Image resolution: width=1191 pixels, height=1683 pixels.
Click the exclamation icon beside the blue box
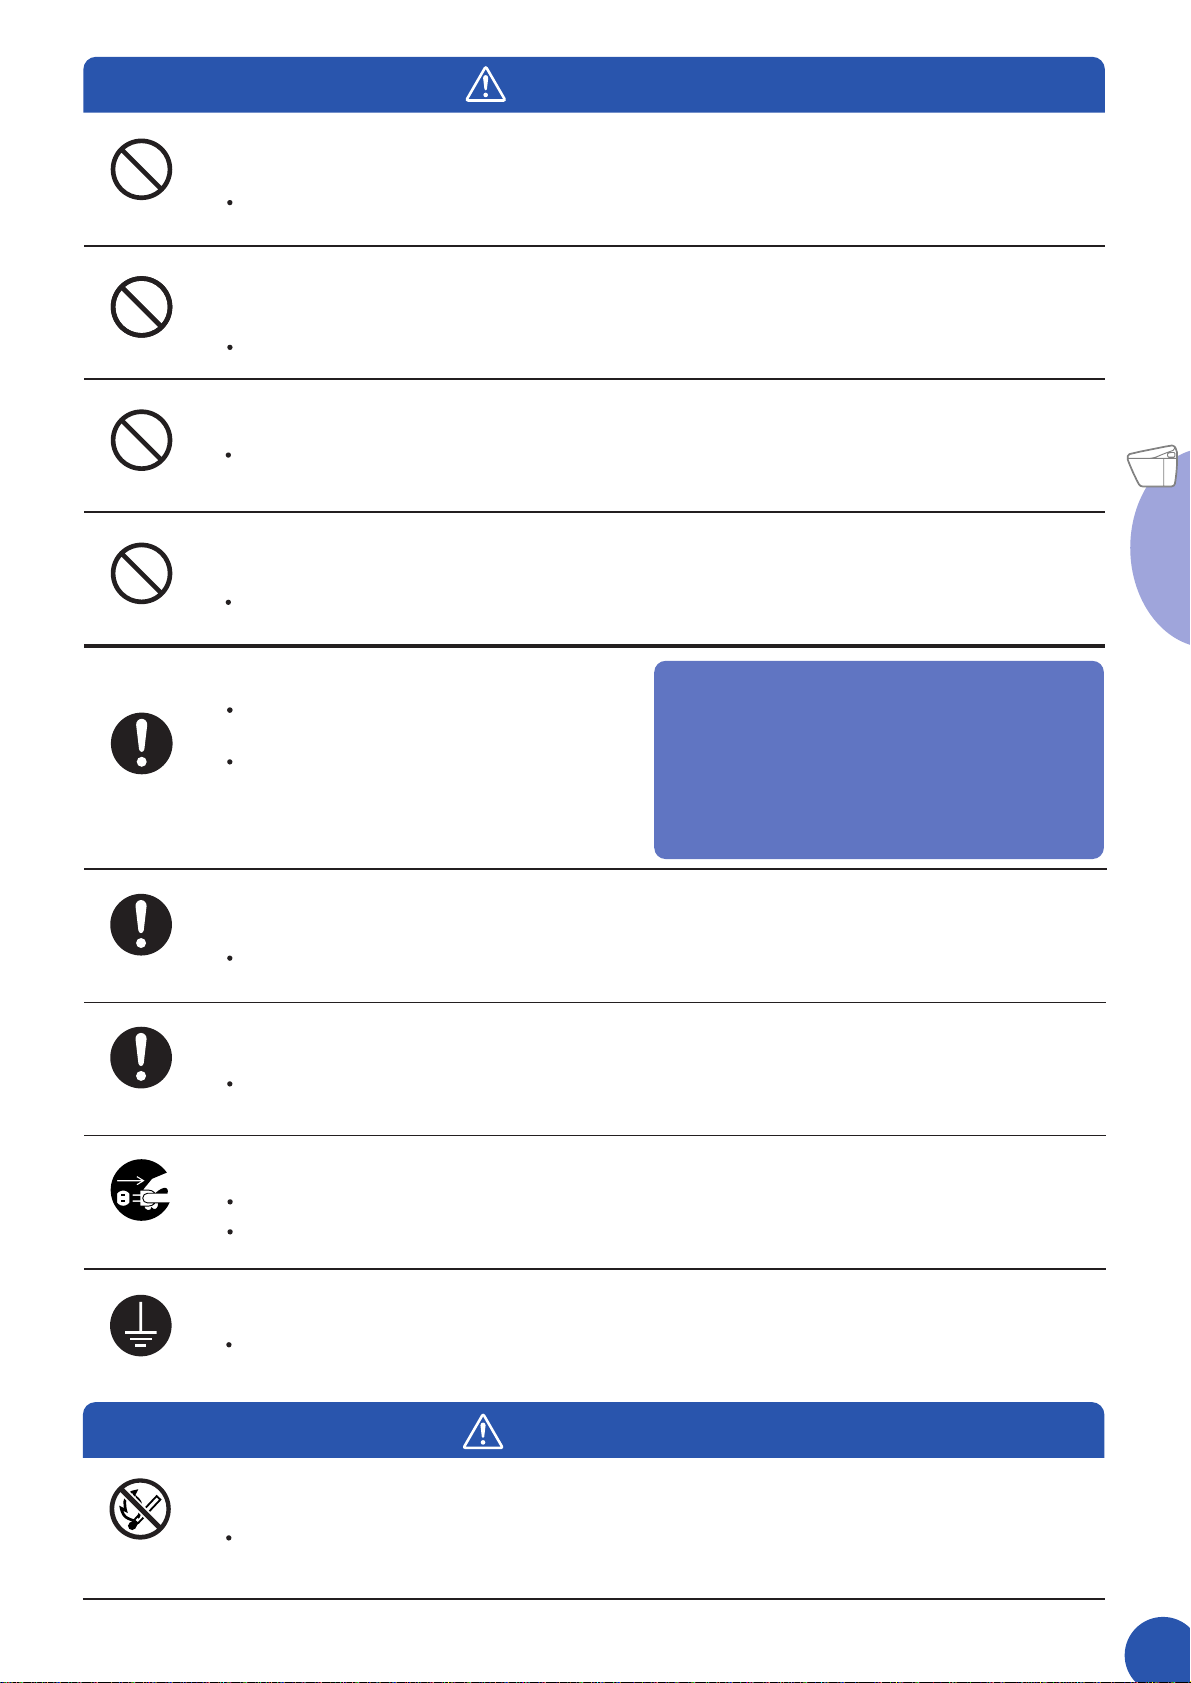point(141,743)
